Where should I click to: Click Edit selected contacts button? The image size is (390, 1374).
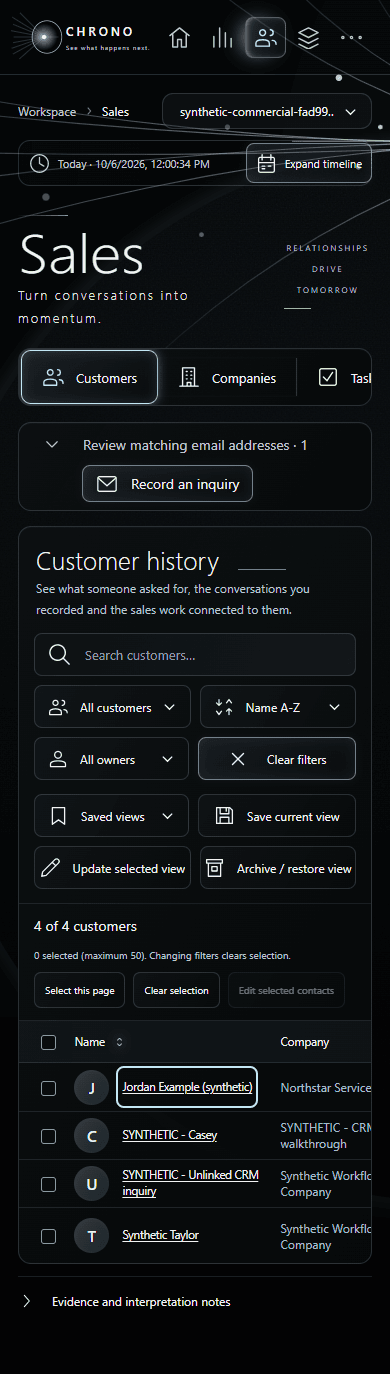[286, 990]
